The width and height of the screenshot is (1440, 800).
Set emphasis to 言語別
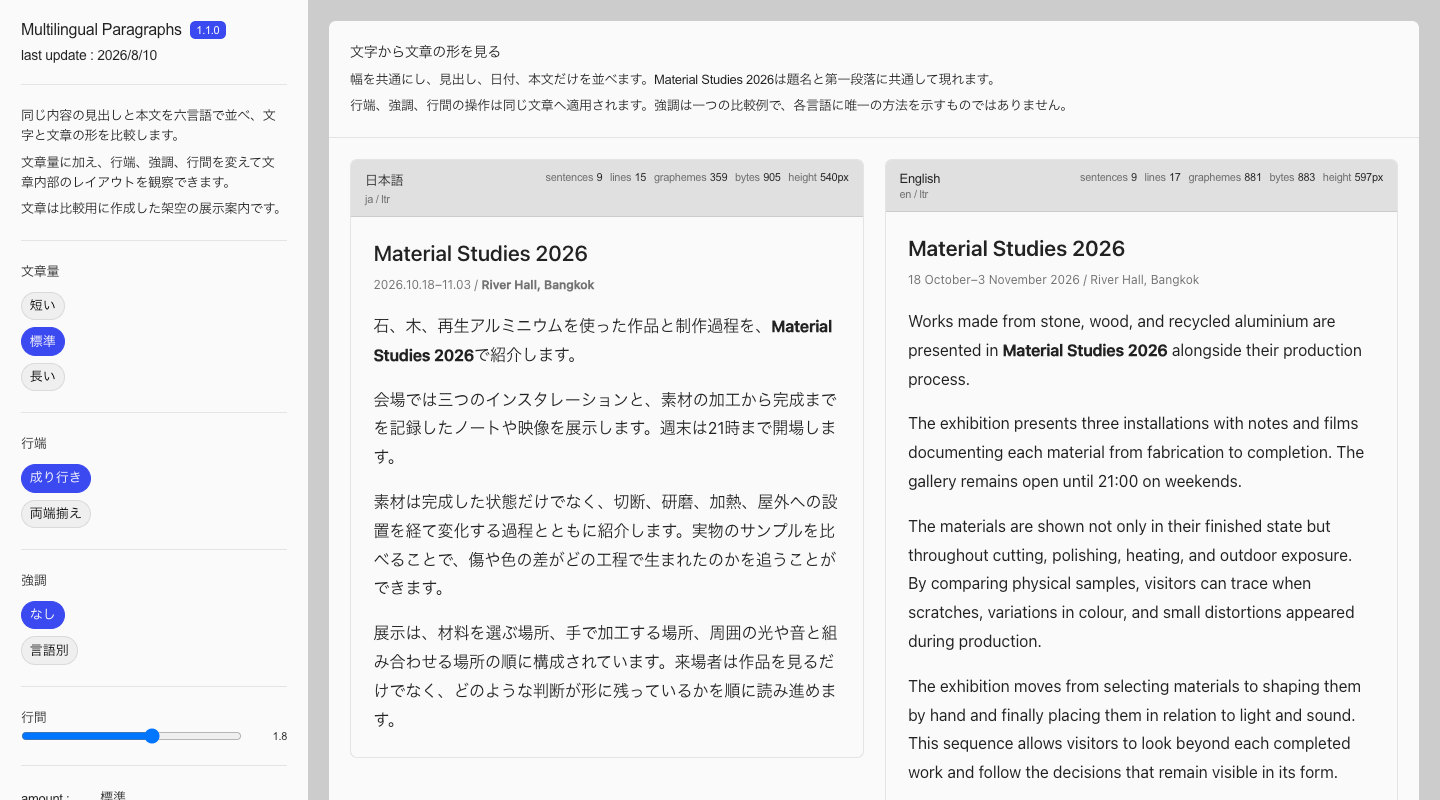click(x=49, y=651)
